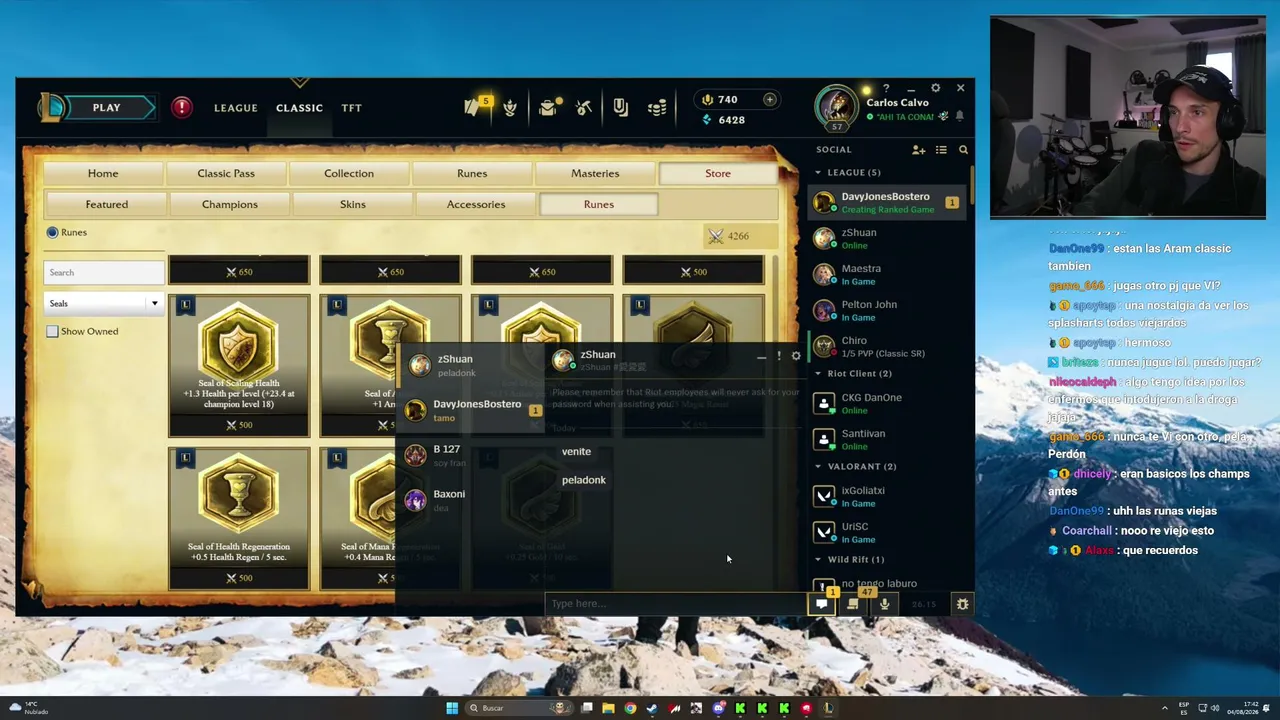
Task: Open DavyJonesBostero in the friends list
Action: click(886, 202)
